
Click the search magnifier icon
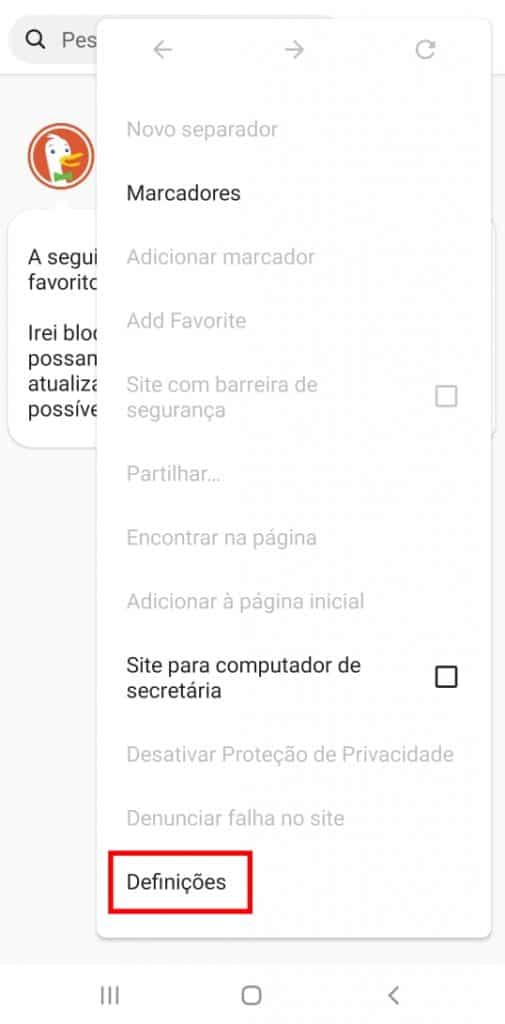35,40
